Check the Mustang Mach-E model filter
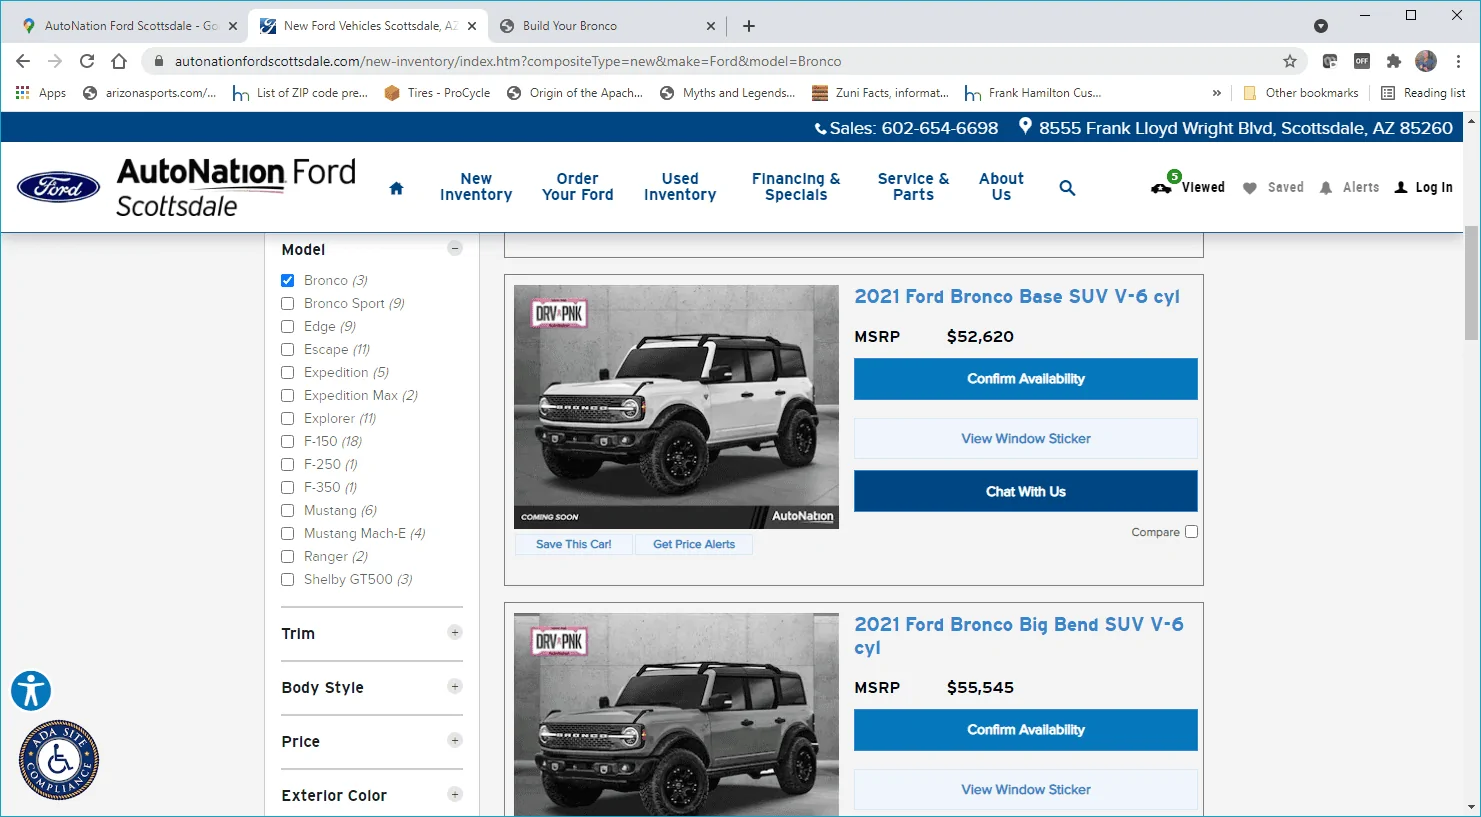The image size is (1481, 817). tap(288, 534)
